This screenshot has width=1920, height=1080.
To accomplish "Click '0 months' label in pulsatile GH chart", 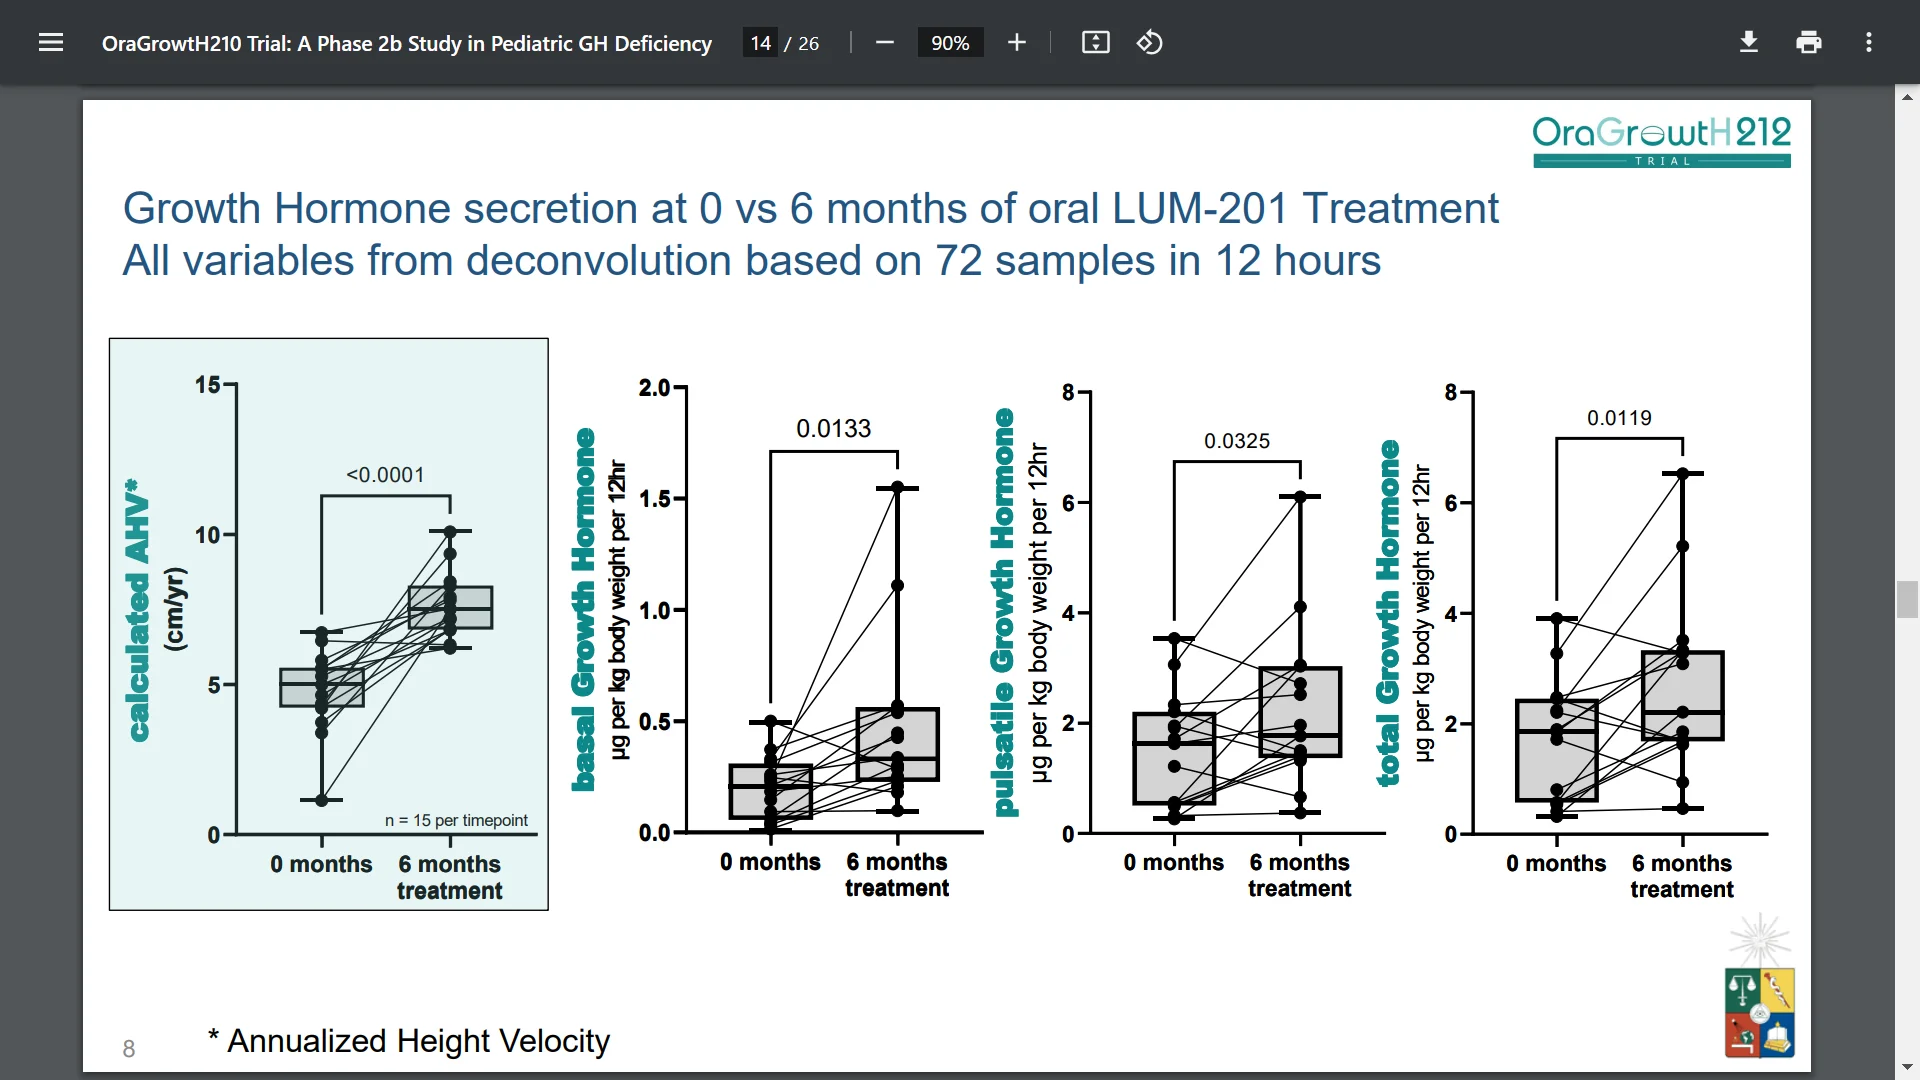I will click(x=1173, y=862).
